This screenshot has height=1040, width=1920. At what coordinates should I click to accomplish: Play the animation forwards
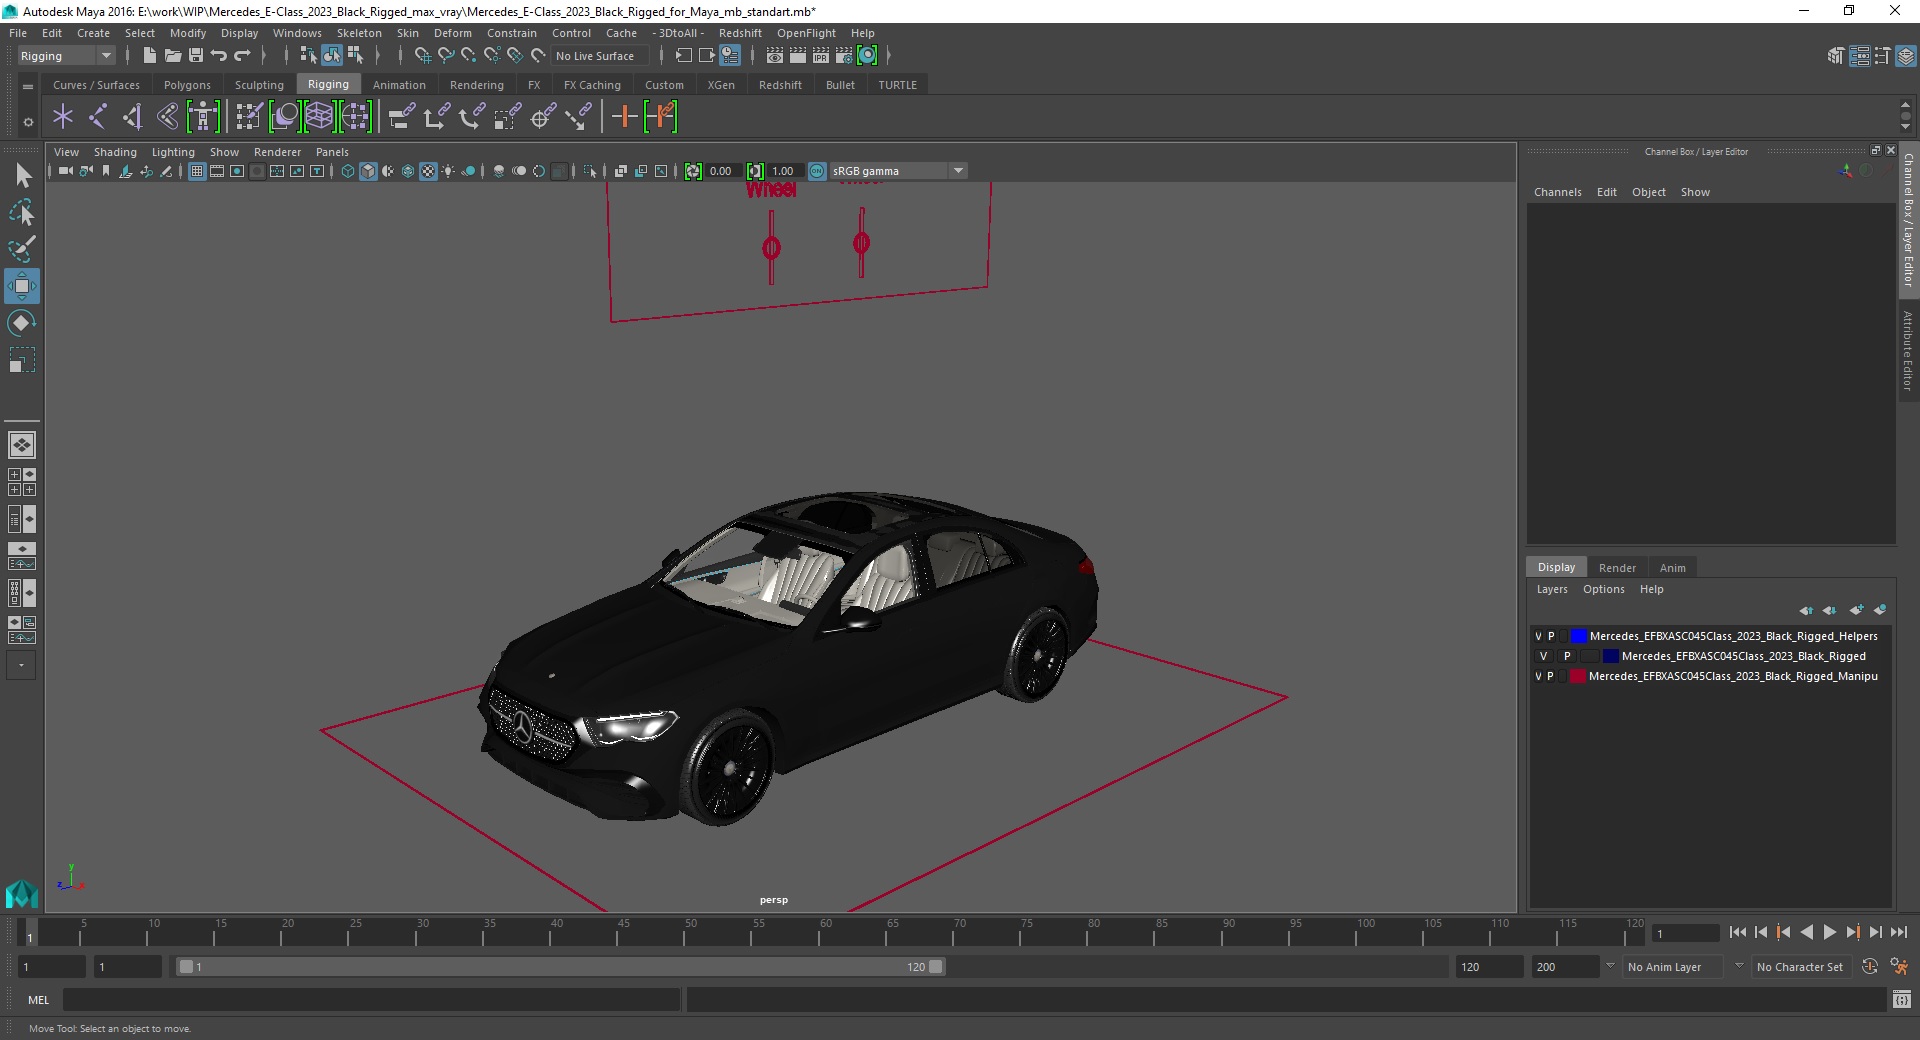pyautogui.click(x=1829, y=932)
